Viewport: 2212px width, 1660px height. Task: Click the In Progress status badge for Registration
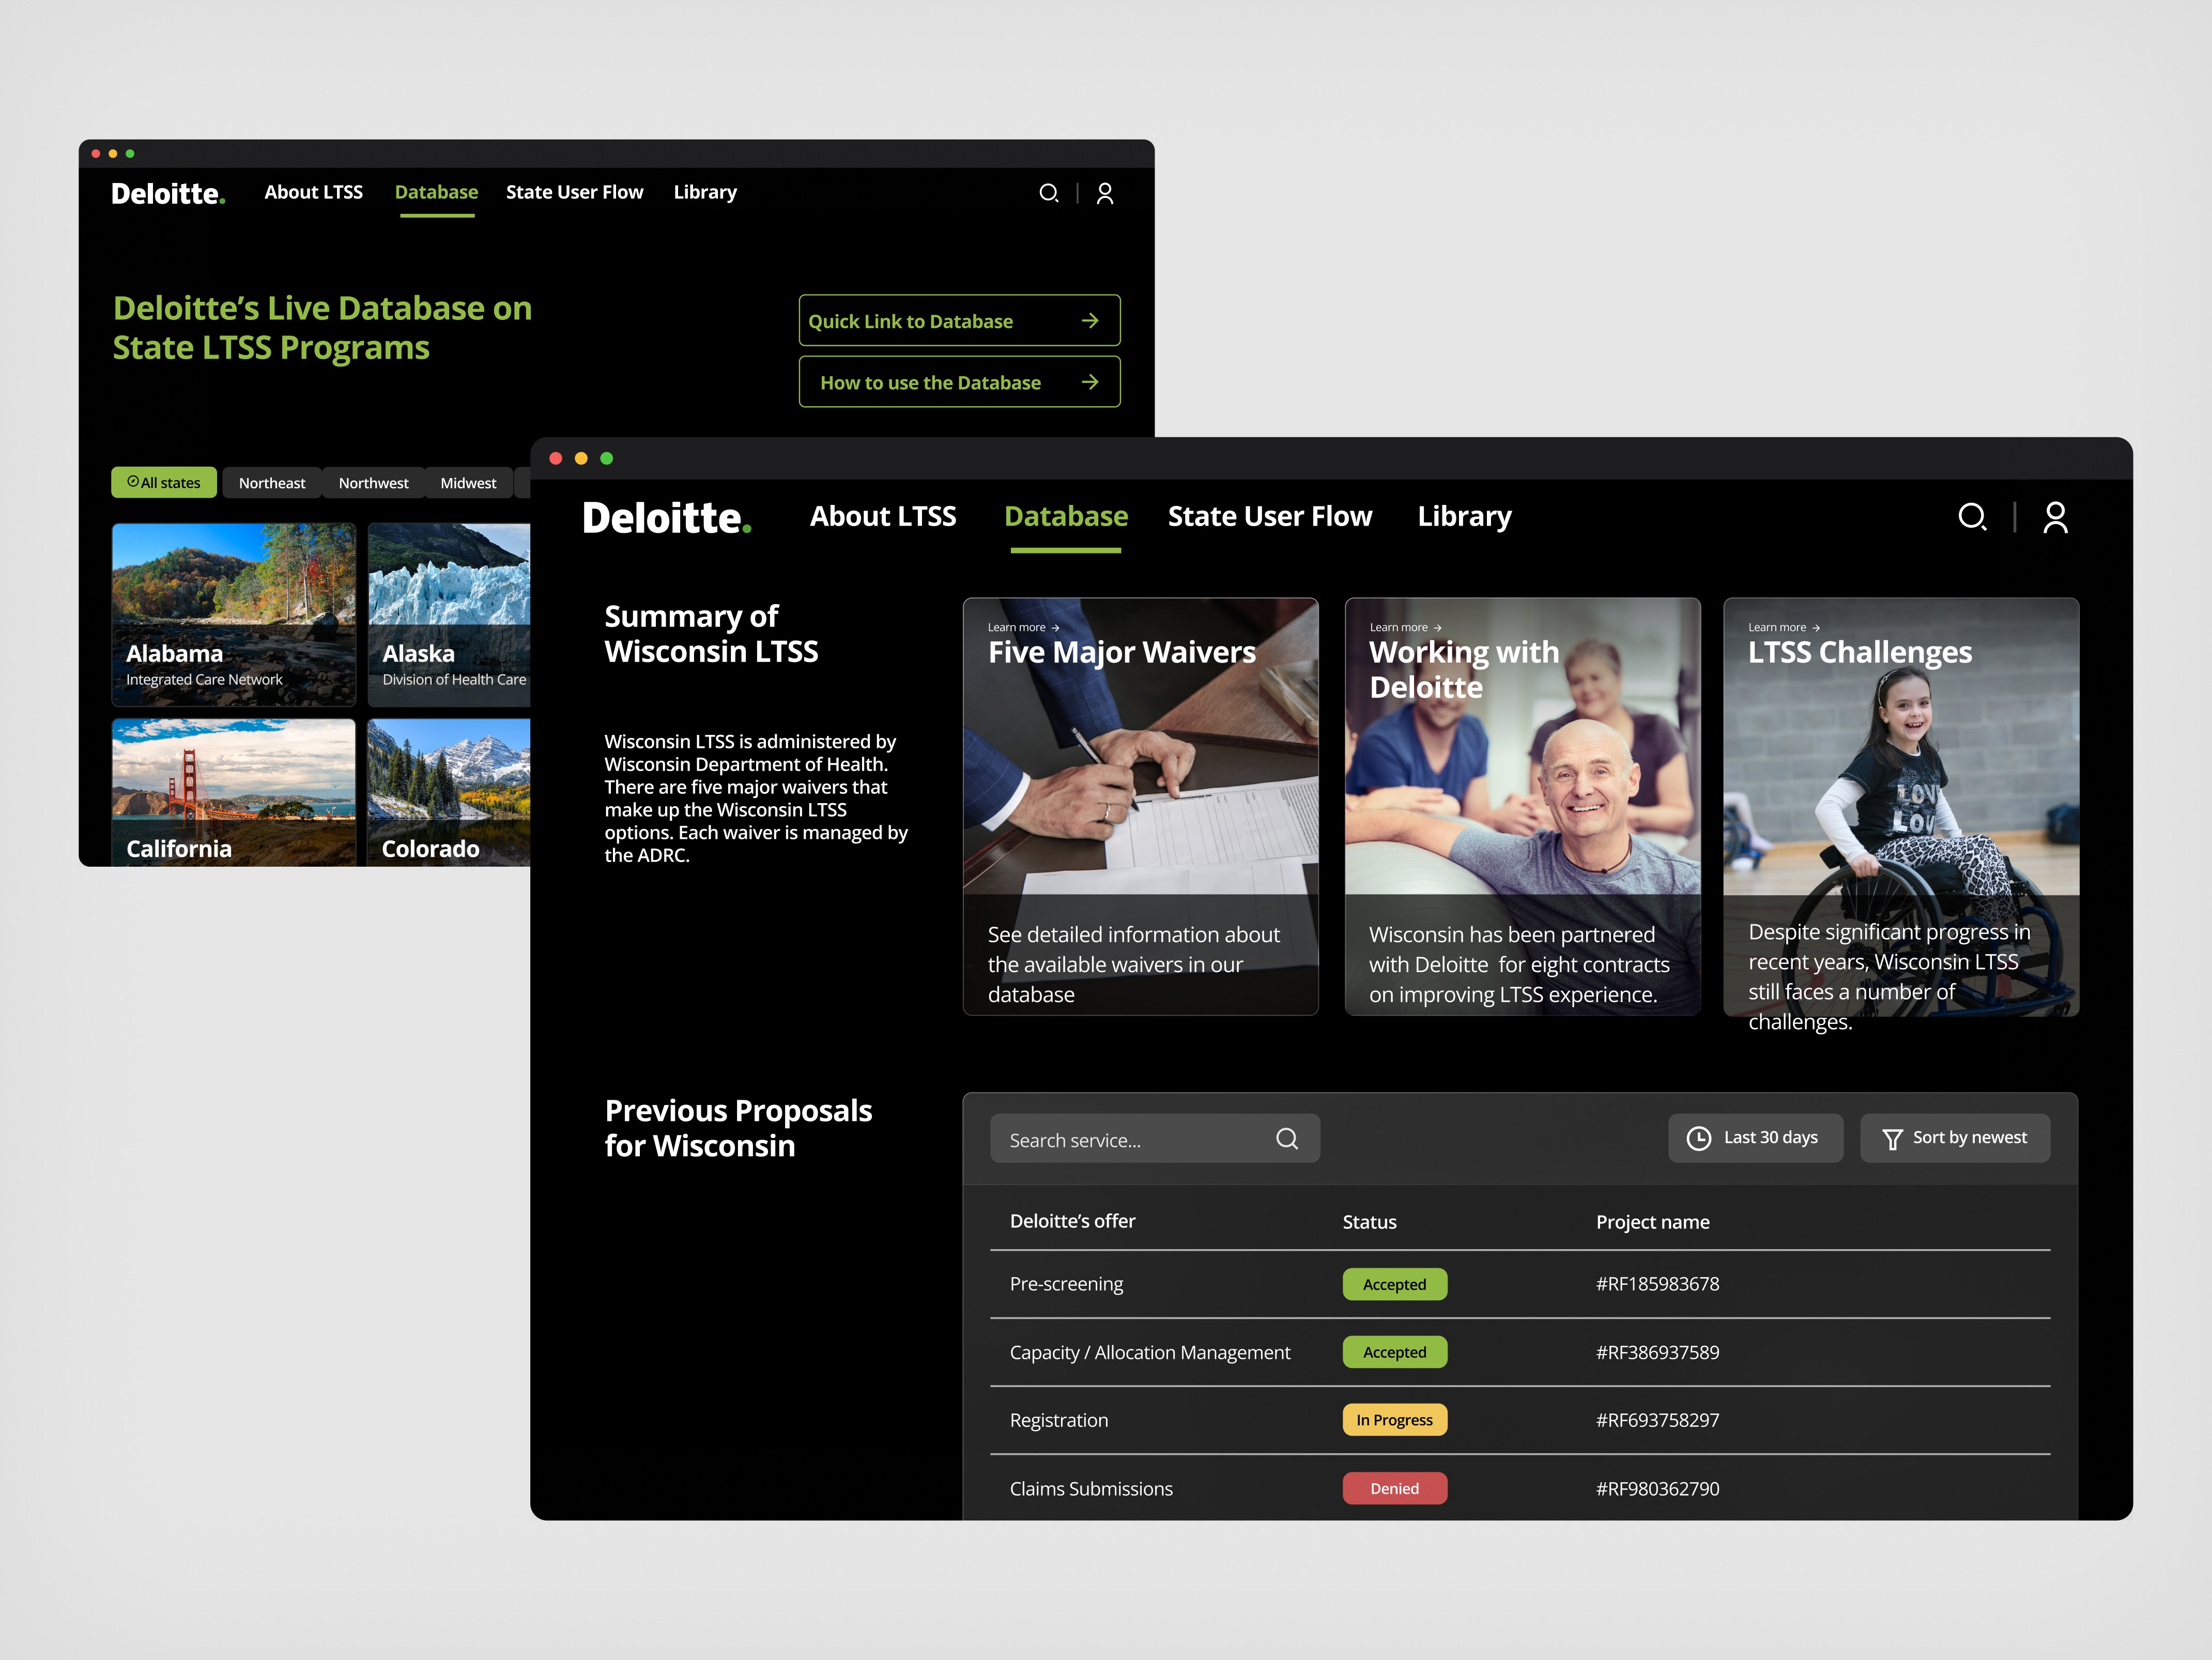point(1394,1420)
